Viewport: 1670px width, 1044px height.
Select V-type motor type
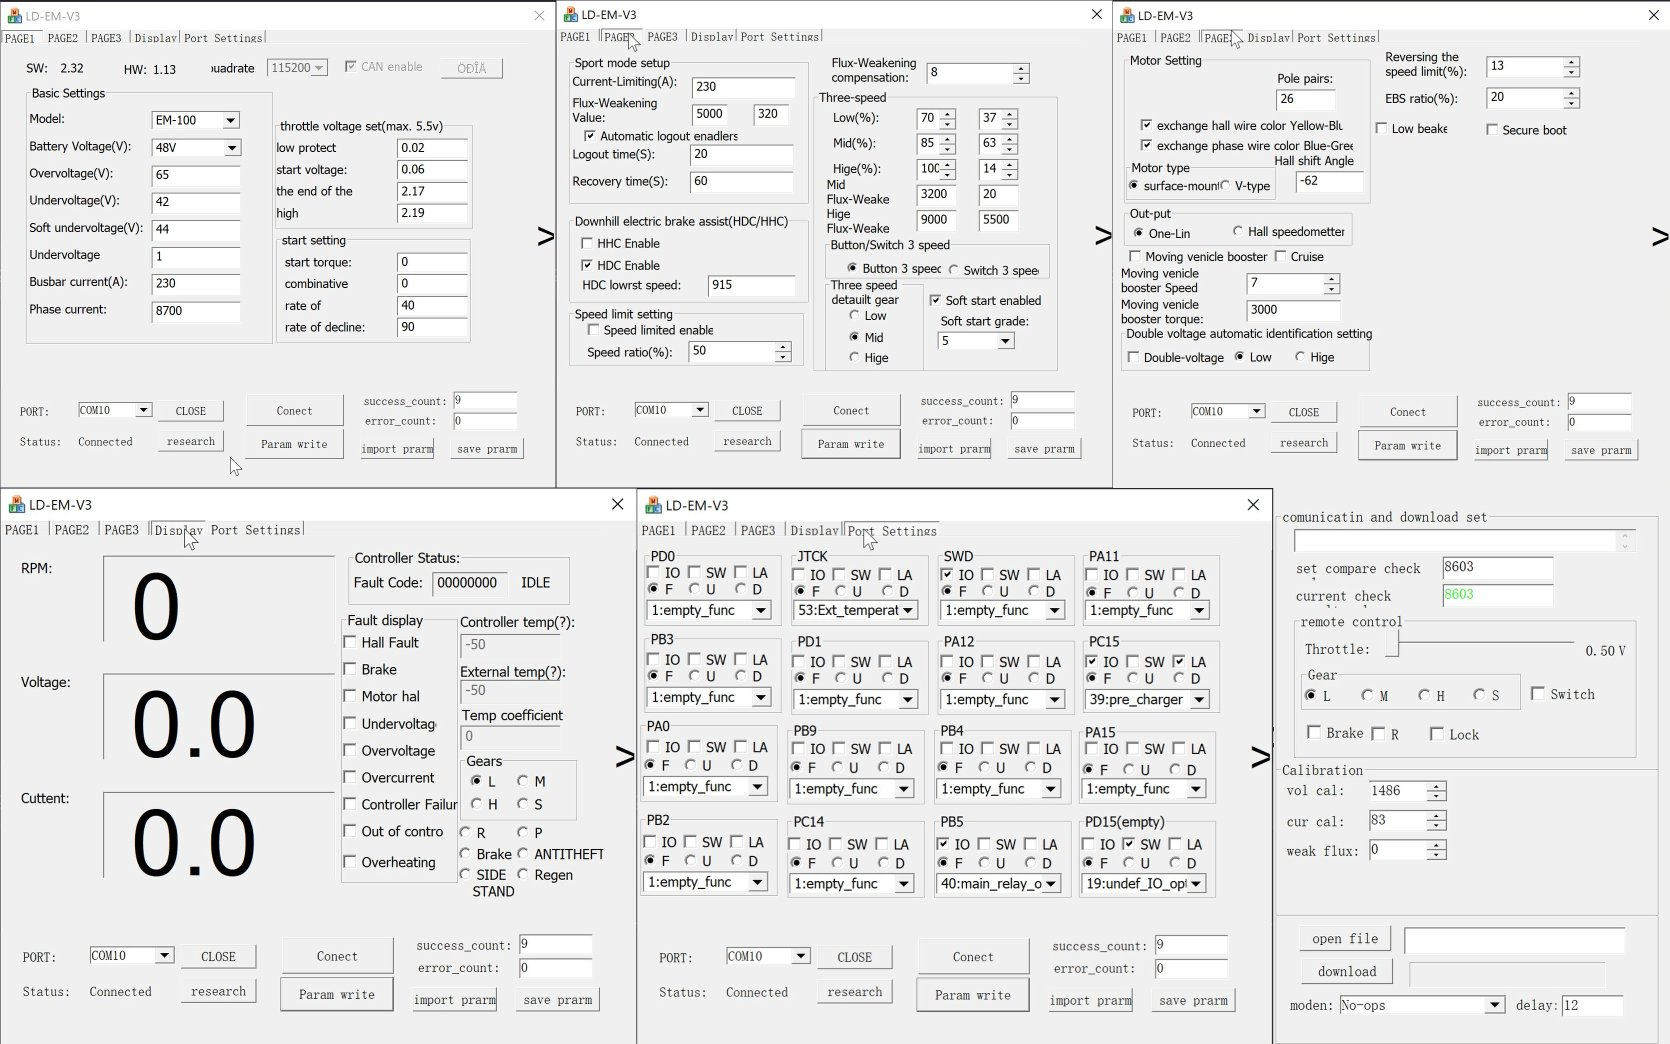click(1225, 186)
